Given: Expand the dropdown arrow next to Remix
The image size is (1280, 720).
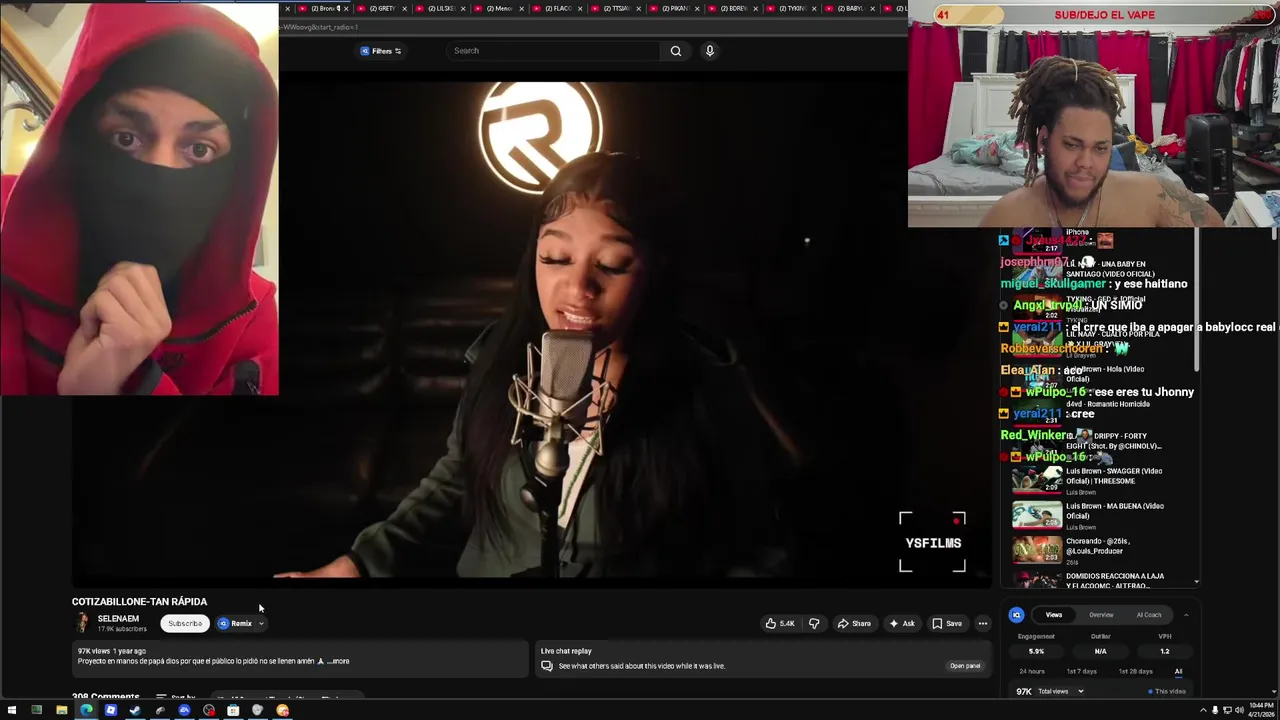Looking at the screenshot, I should pos(261,623).
